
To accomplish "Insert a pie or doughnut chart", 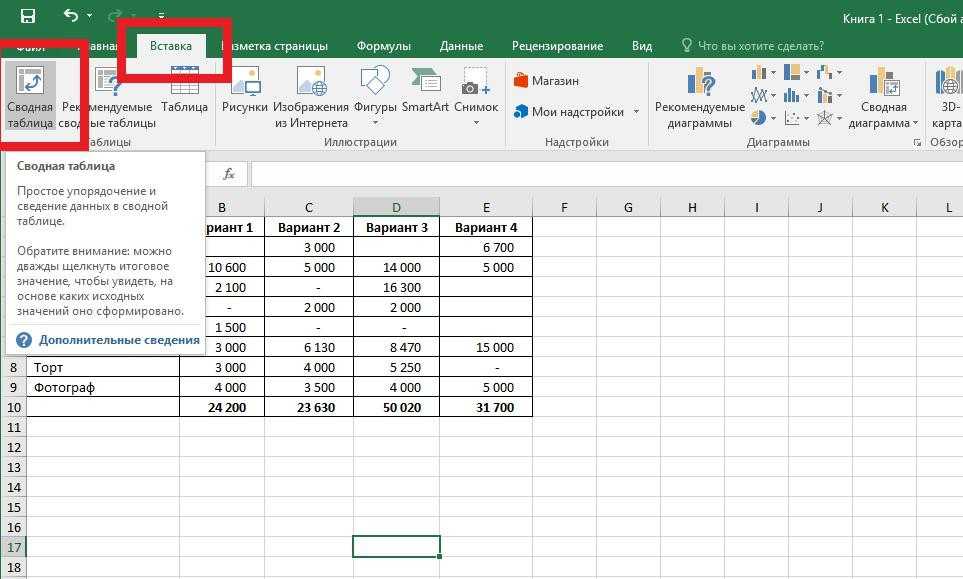I will pos(763,117).
